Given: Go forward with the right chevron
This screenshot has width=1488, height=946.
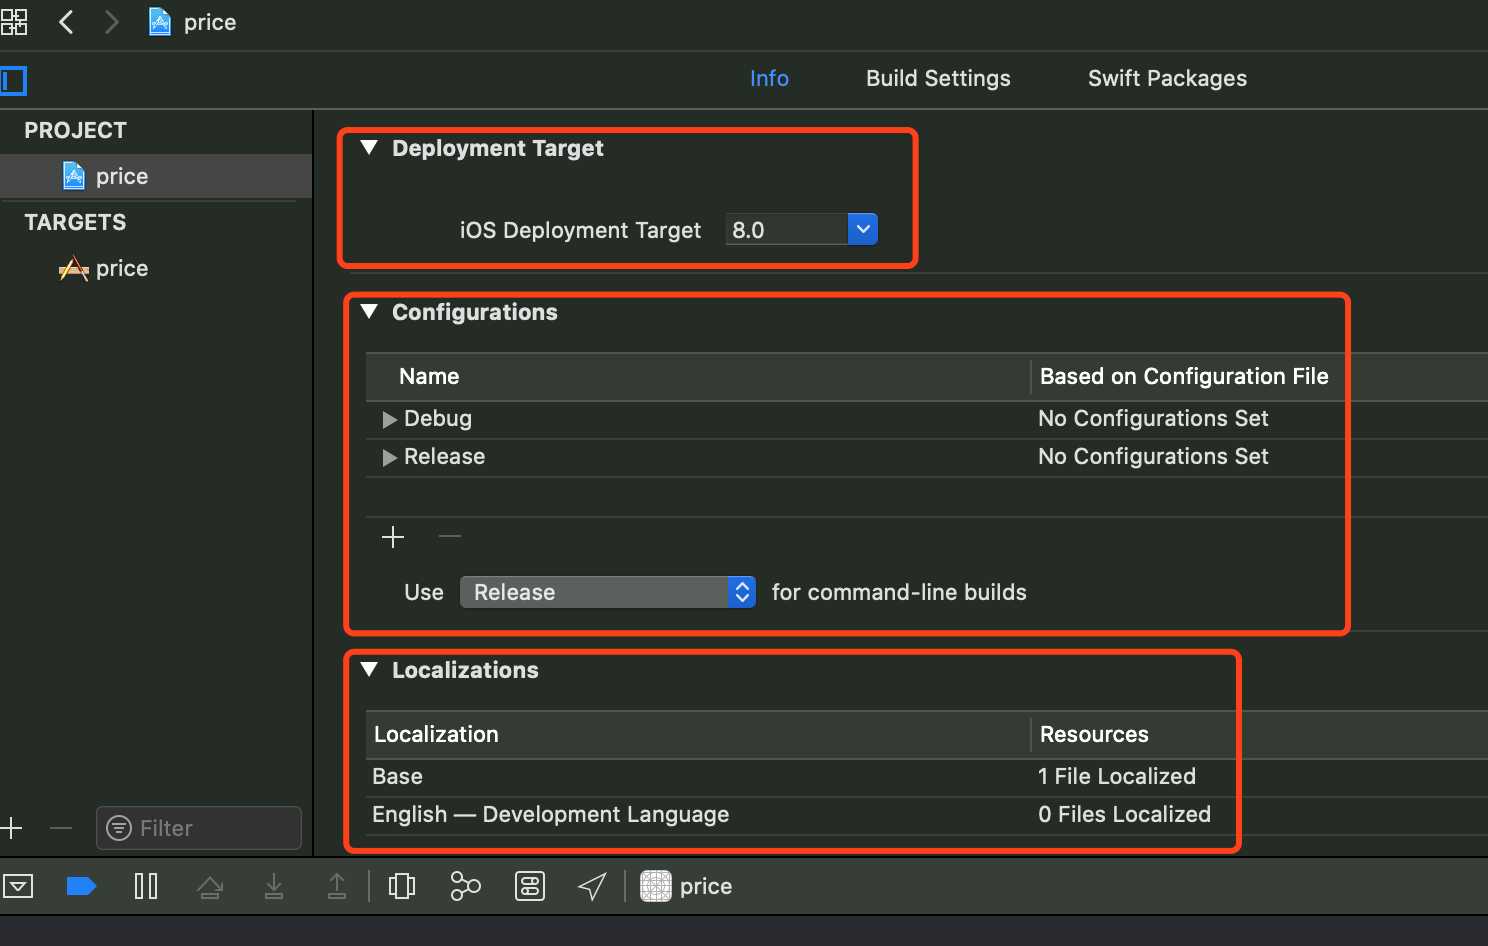Looking at the screenshot, I should (x=111, y=22).
